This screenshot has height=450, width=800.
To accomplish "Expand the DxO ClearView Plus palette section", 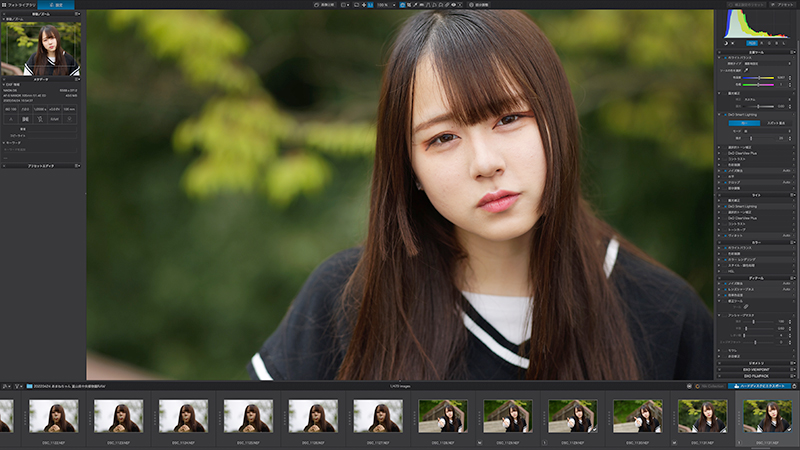I will pos(719,153).
